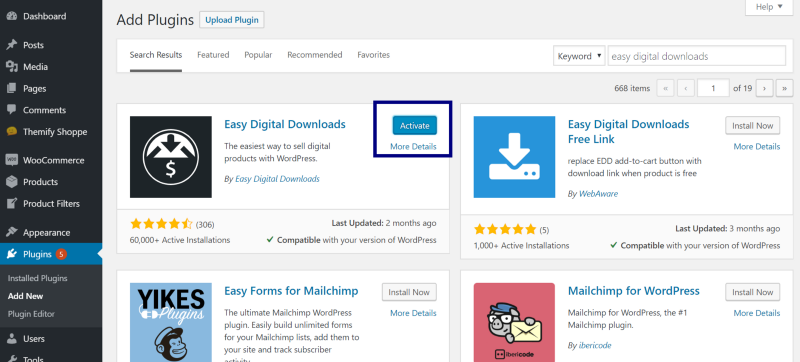Click the Upload Plugin button
The image size is (800, 362).
tap(232, 20)
